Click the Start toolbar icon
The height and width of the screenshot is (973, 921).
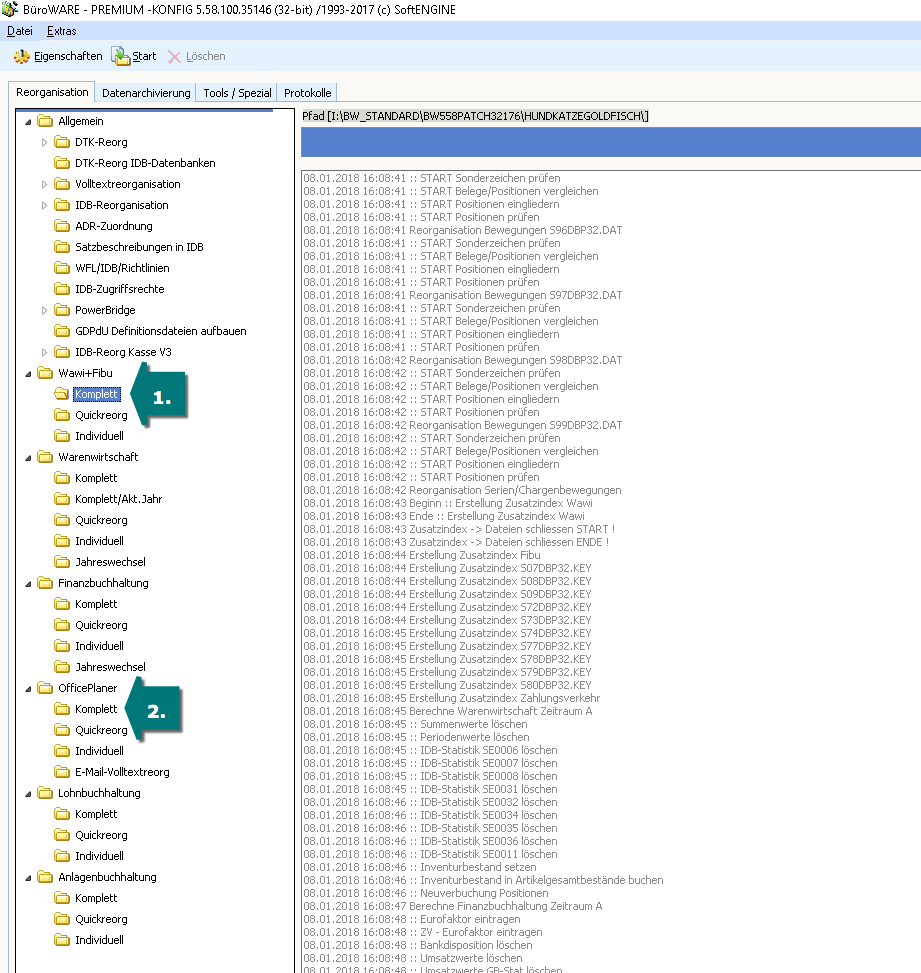tap(120, 57)
